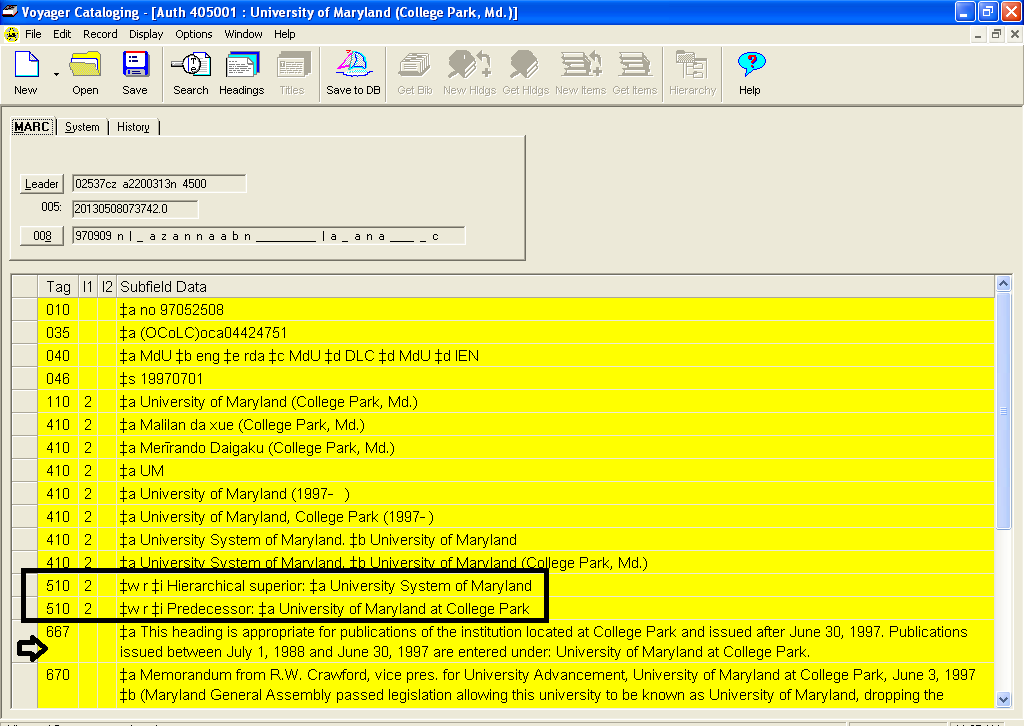Open an existing record via the Open icon
Screen dimensions: 1024x726
[85, 73]
